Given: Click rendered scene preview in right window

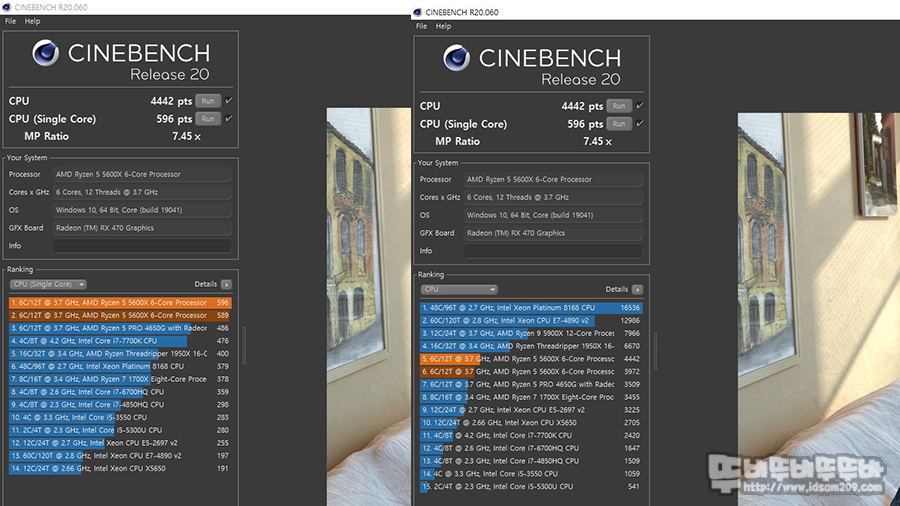Looking at the screenshot, I should [x=818, y=309].
